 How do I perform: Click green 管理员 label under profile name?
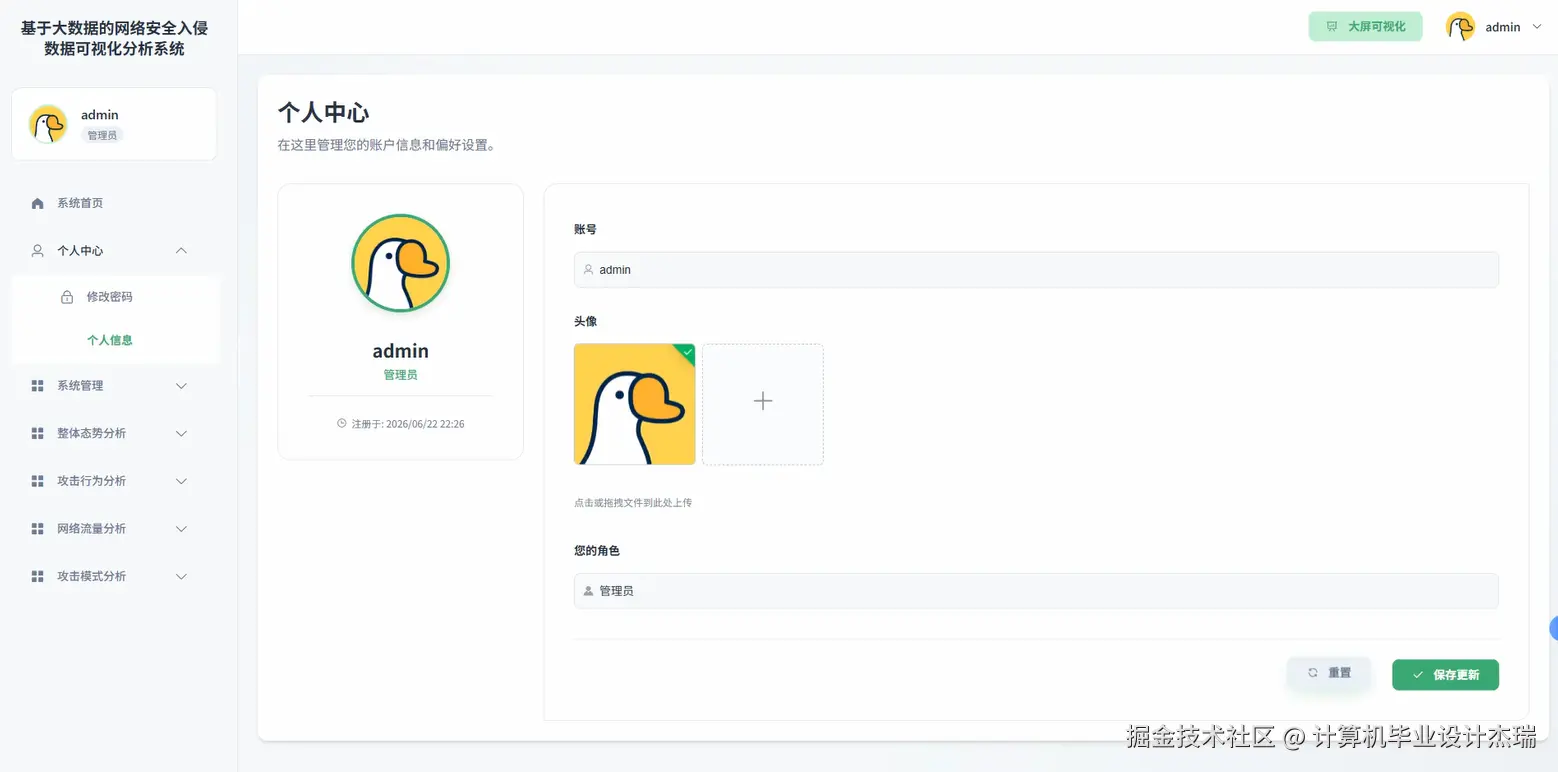click(400, 375)
